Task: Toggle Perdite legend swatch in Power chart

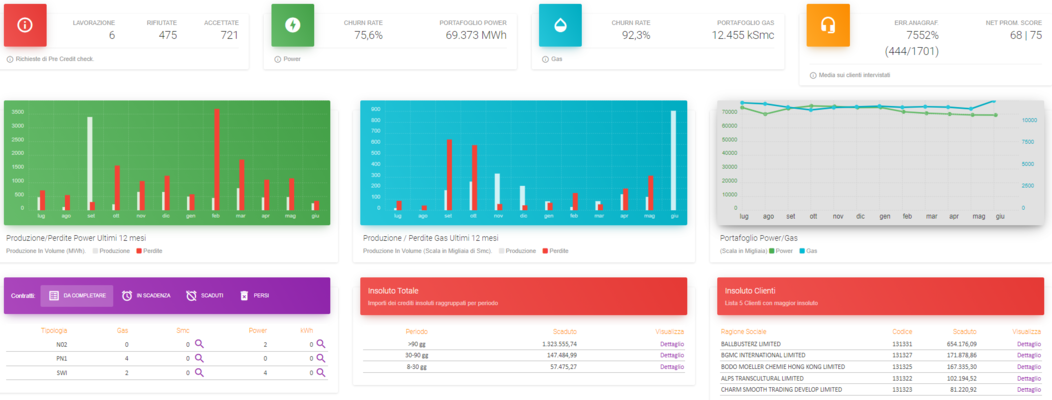Action: 139,251
